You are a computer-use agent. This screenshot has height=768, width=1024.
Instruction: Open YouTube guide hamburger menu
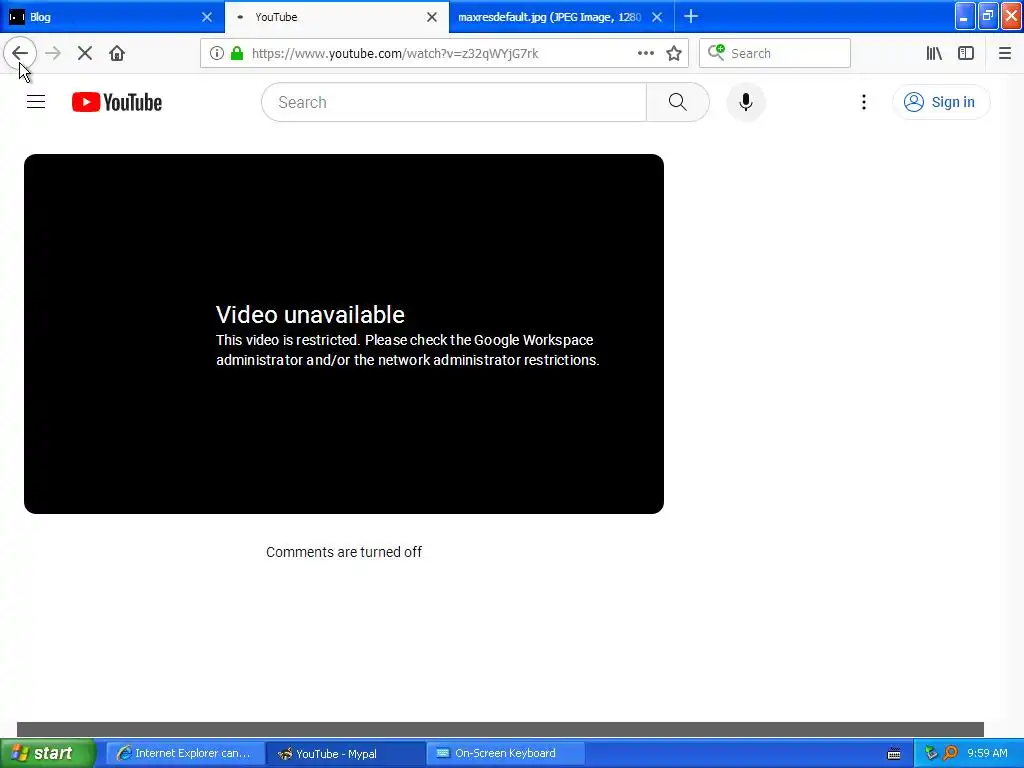pyautogui.click(x=36, y=102)
